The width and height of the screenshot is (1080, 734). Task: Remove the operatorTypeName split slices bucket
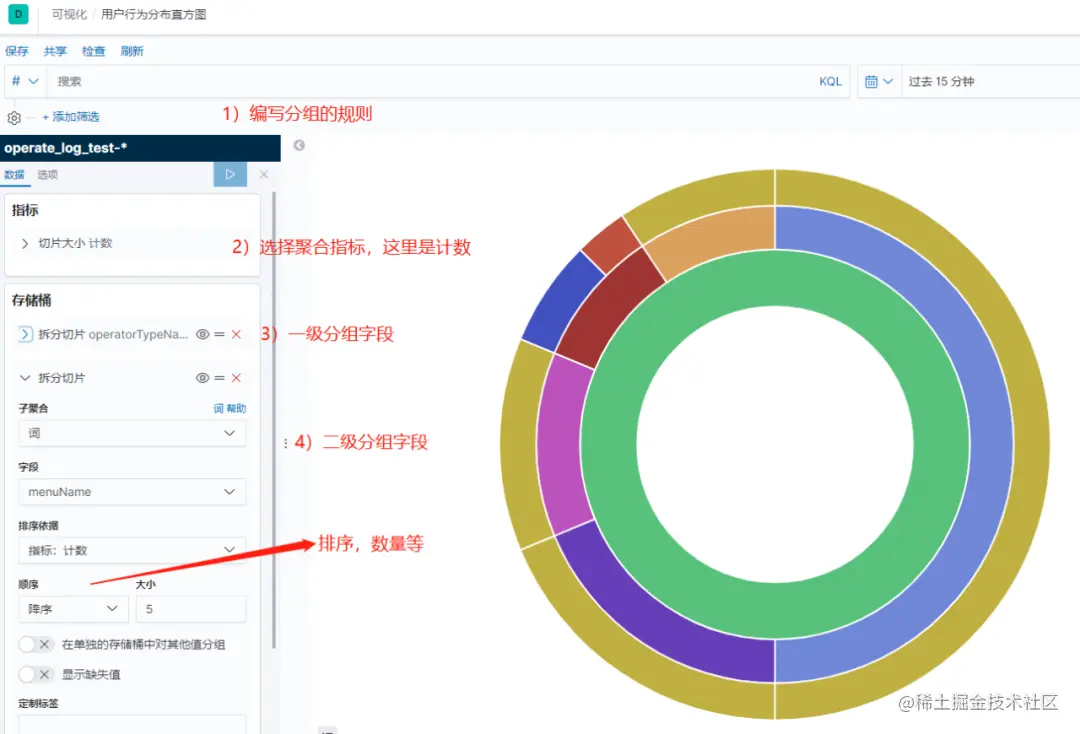236,334
